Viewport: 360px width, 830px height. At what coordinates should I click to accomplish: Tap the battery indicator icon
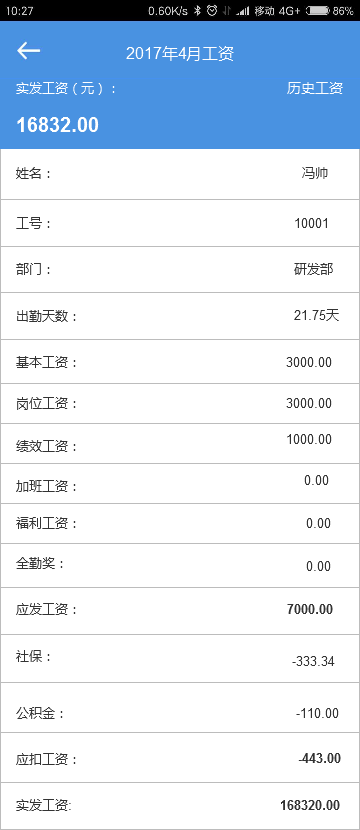(x=318, y=11)
